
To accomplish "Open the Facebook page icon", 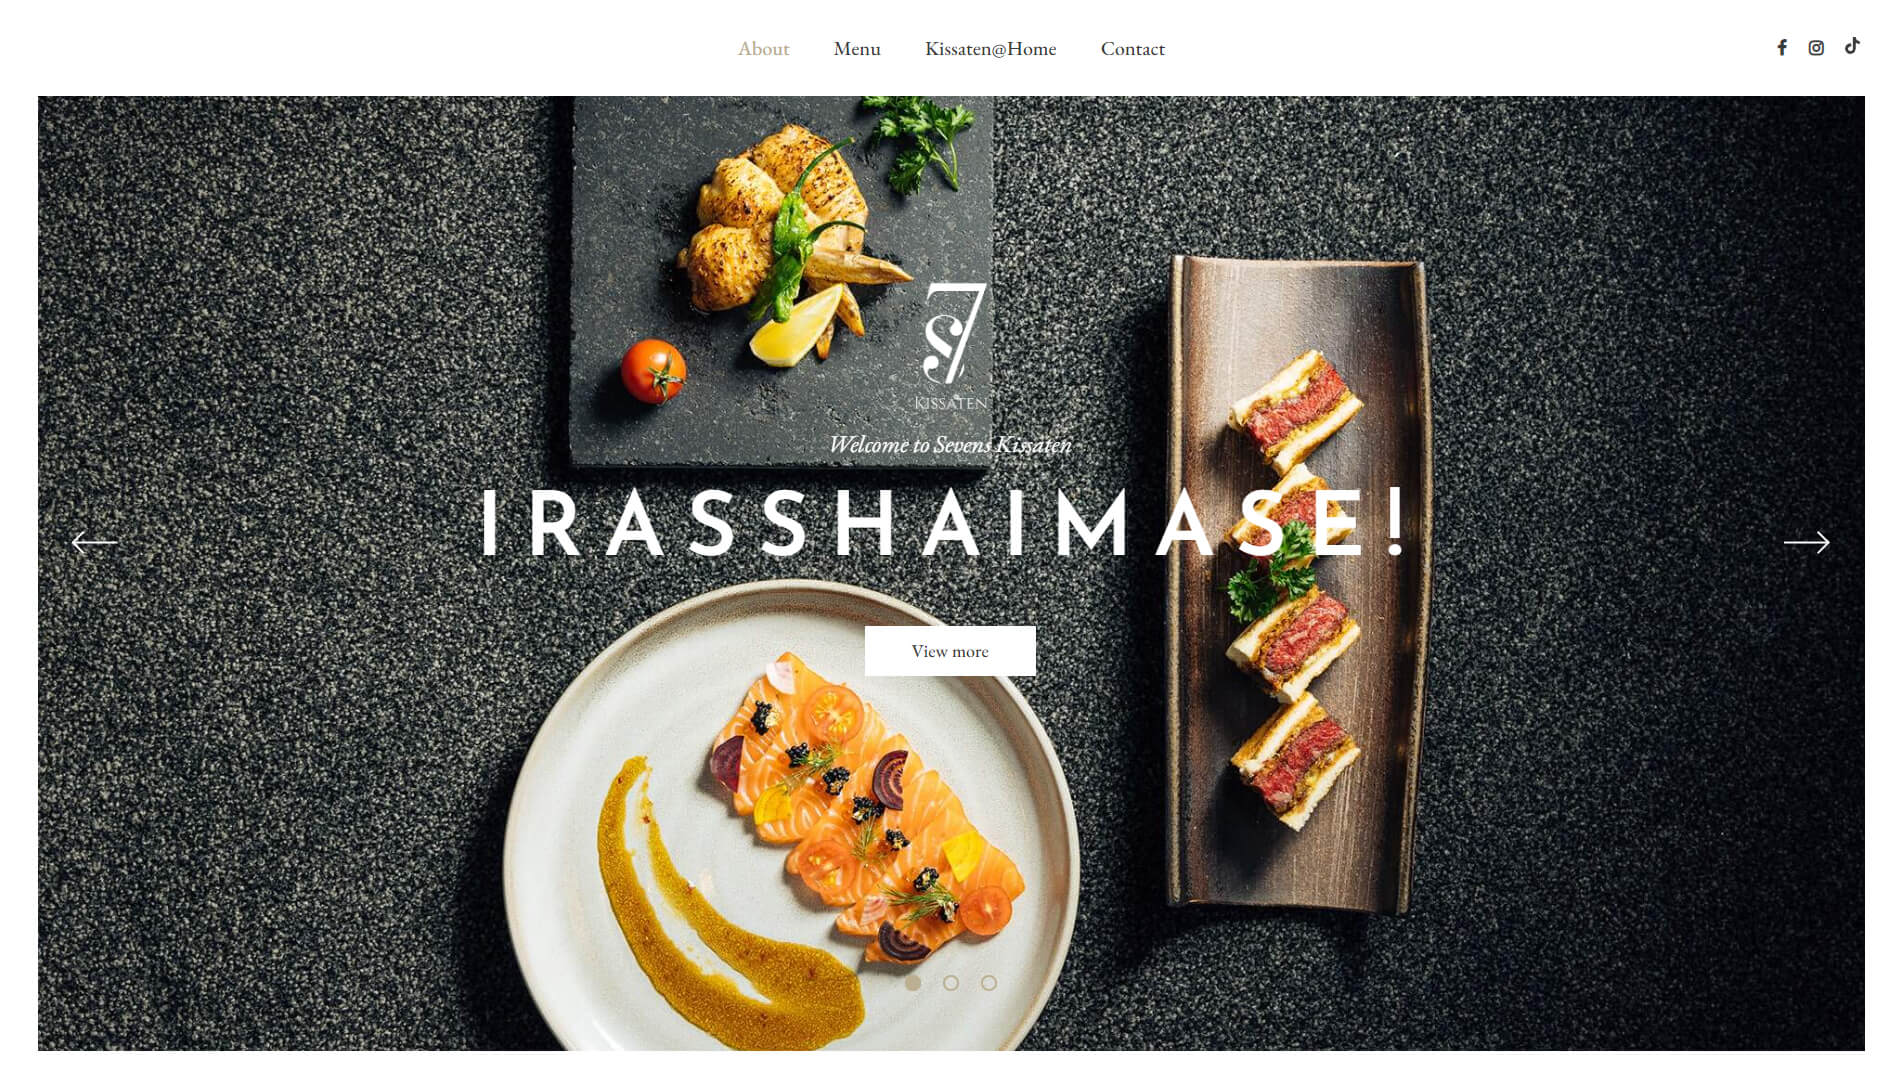I will (1781, 48).
